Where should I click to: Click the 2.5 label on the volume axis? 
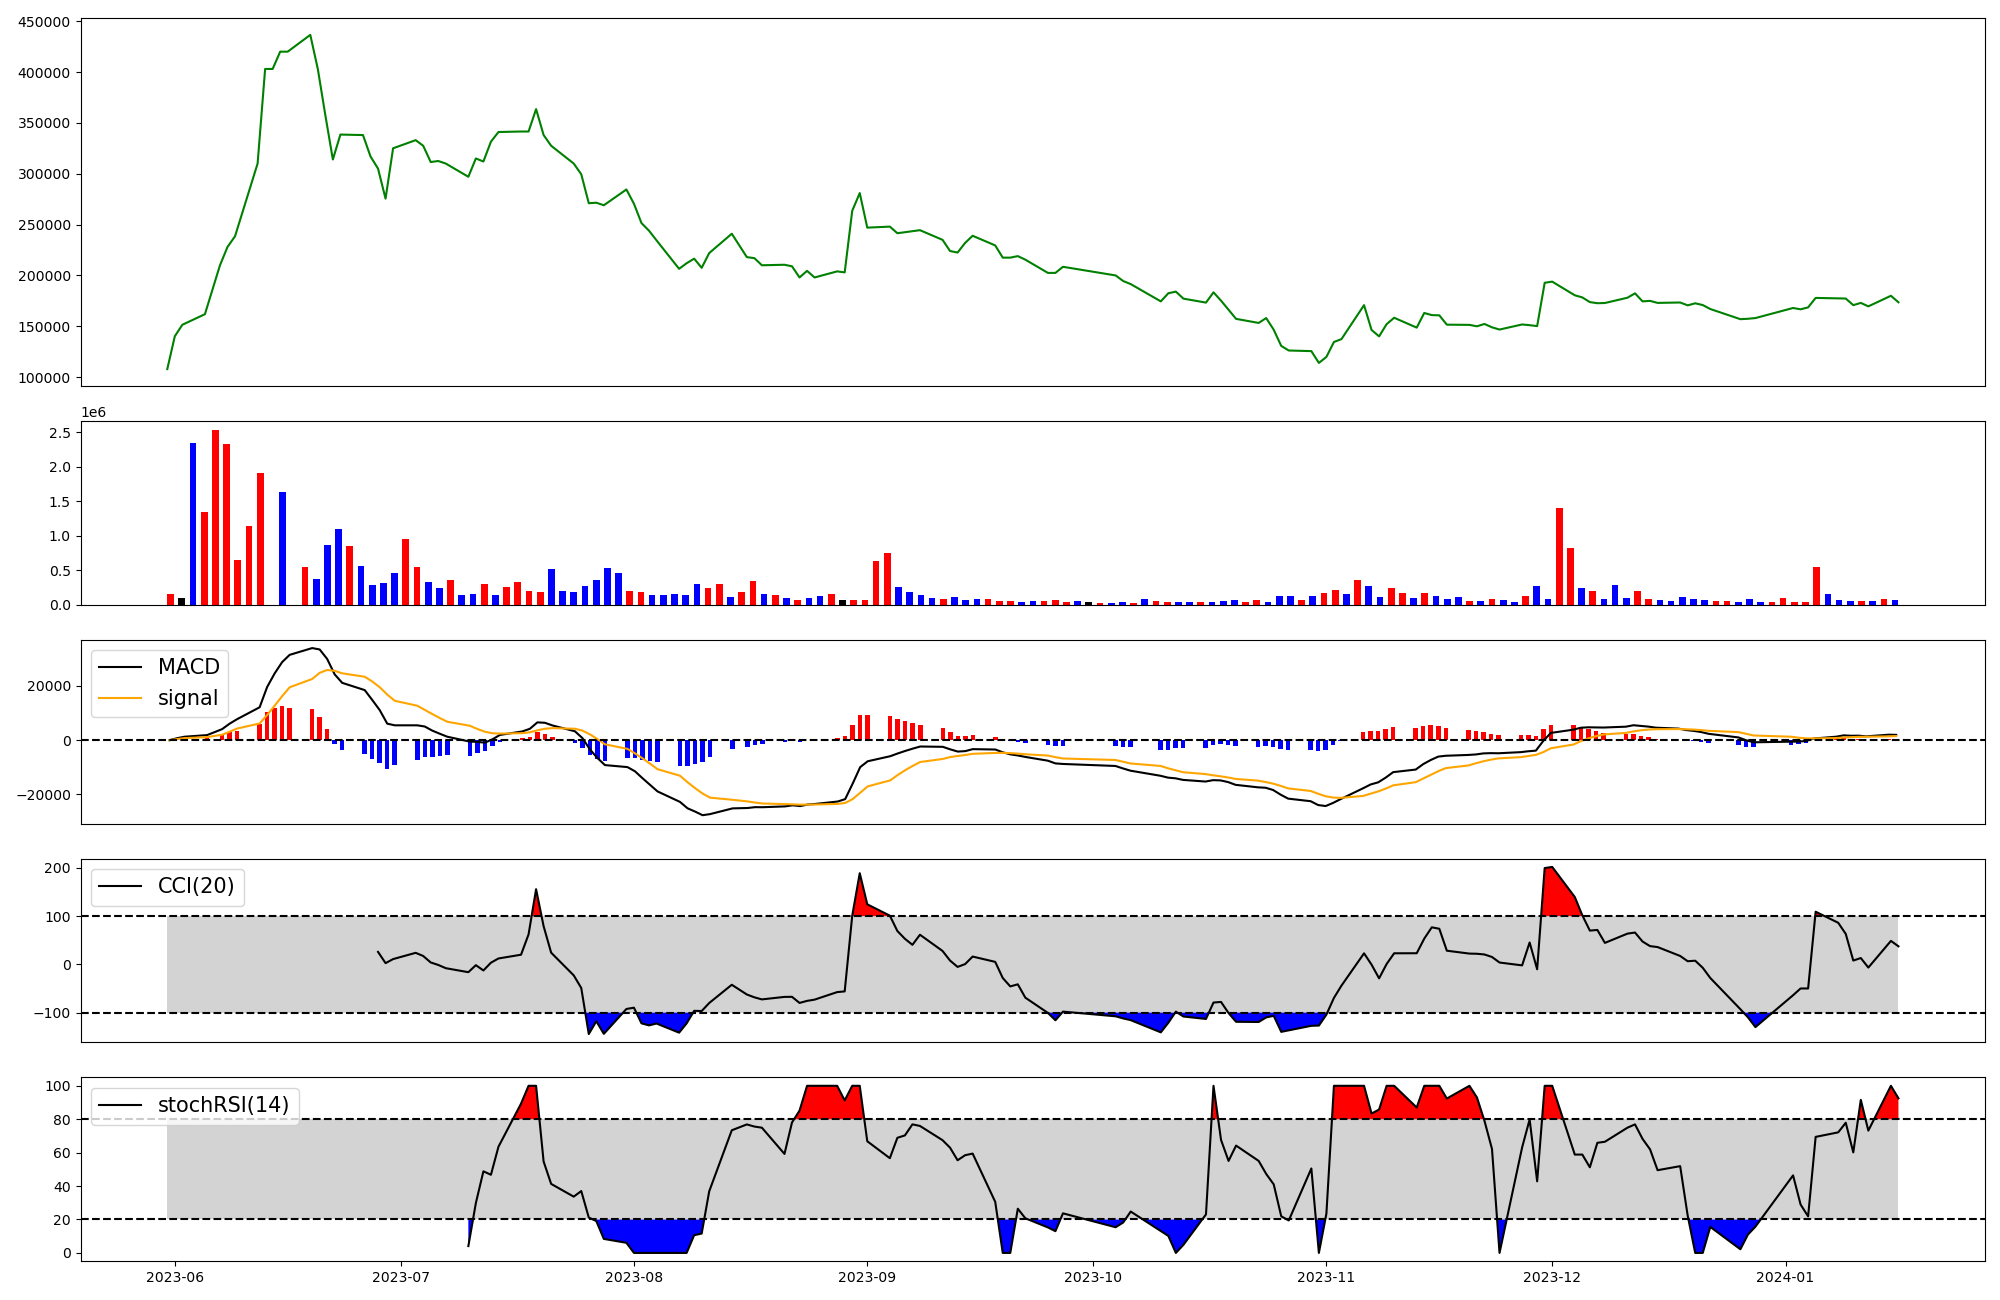pyautogui.click(x=59, y=433)
